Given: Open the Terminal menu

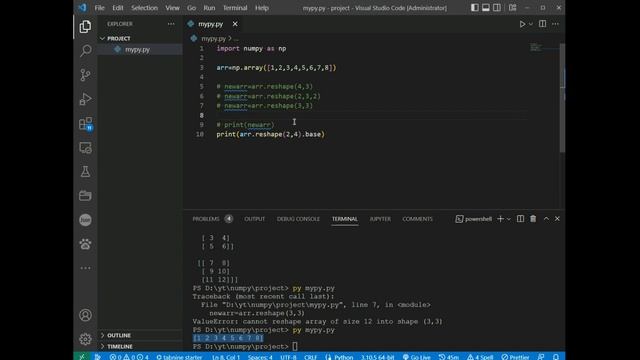Looking at the screenshot, I should point(235,8).
